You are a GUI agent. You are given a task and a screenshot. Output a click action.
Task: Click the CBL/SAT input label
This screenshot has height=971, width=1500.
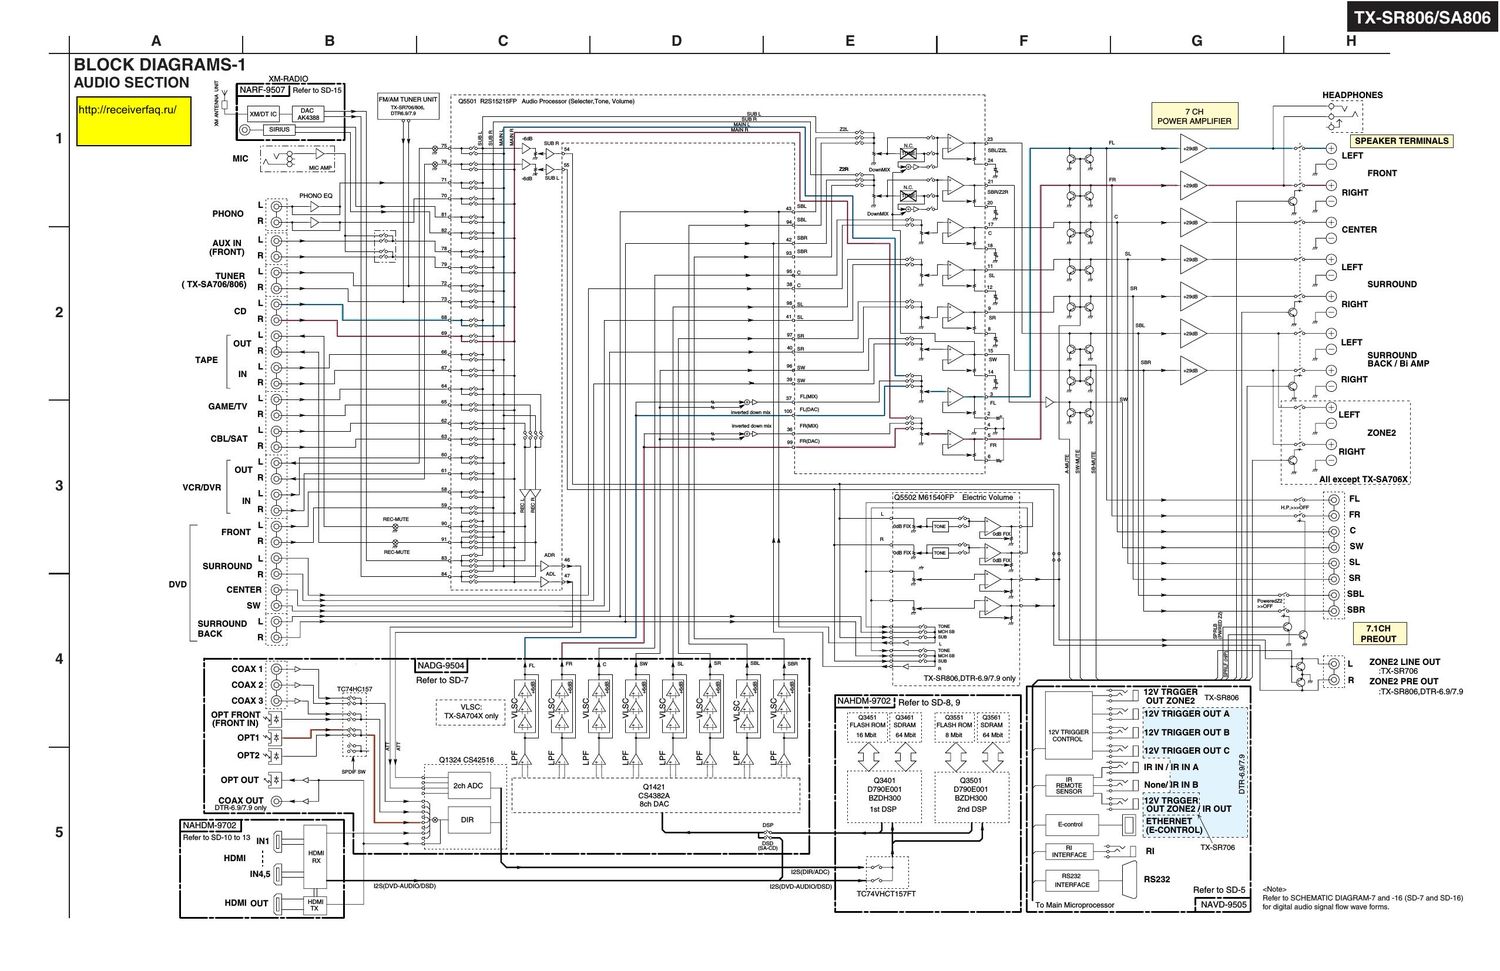[x=229, y=439]
